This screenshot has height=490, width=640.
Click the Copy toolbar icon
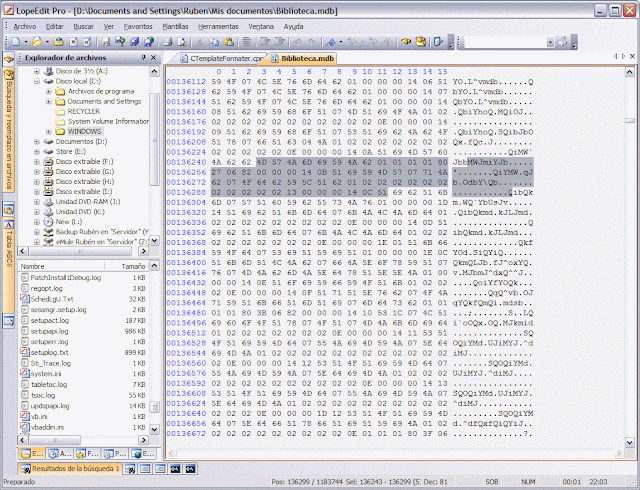(x=214, y=42)
